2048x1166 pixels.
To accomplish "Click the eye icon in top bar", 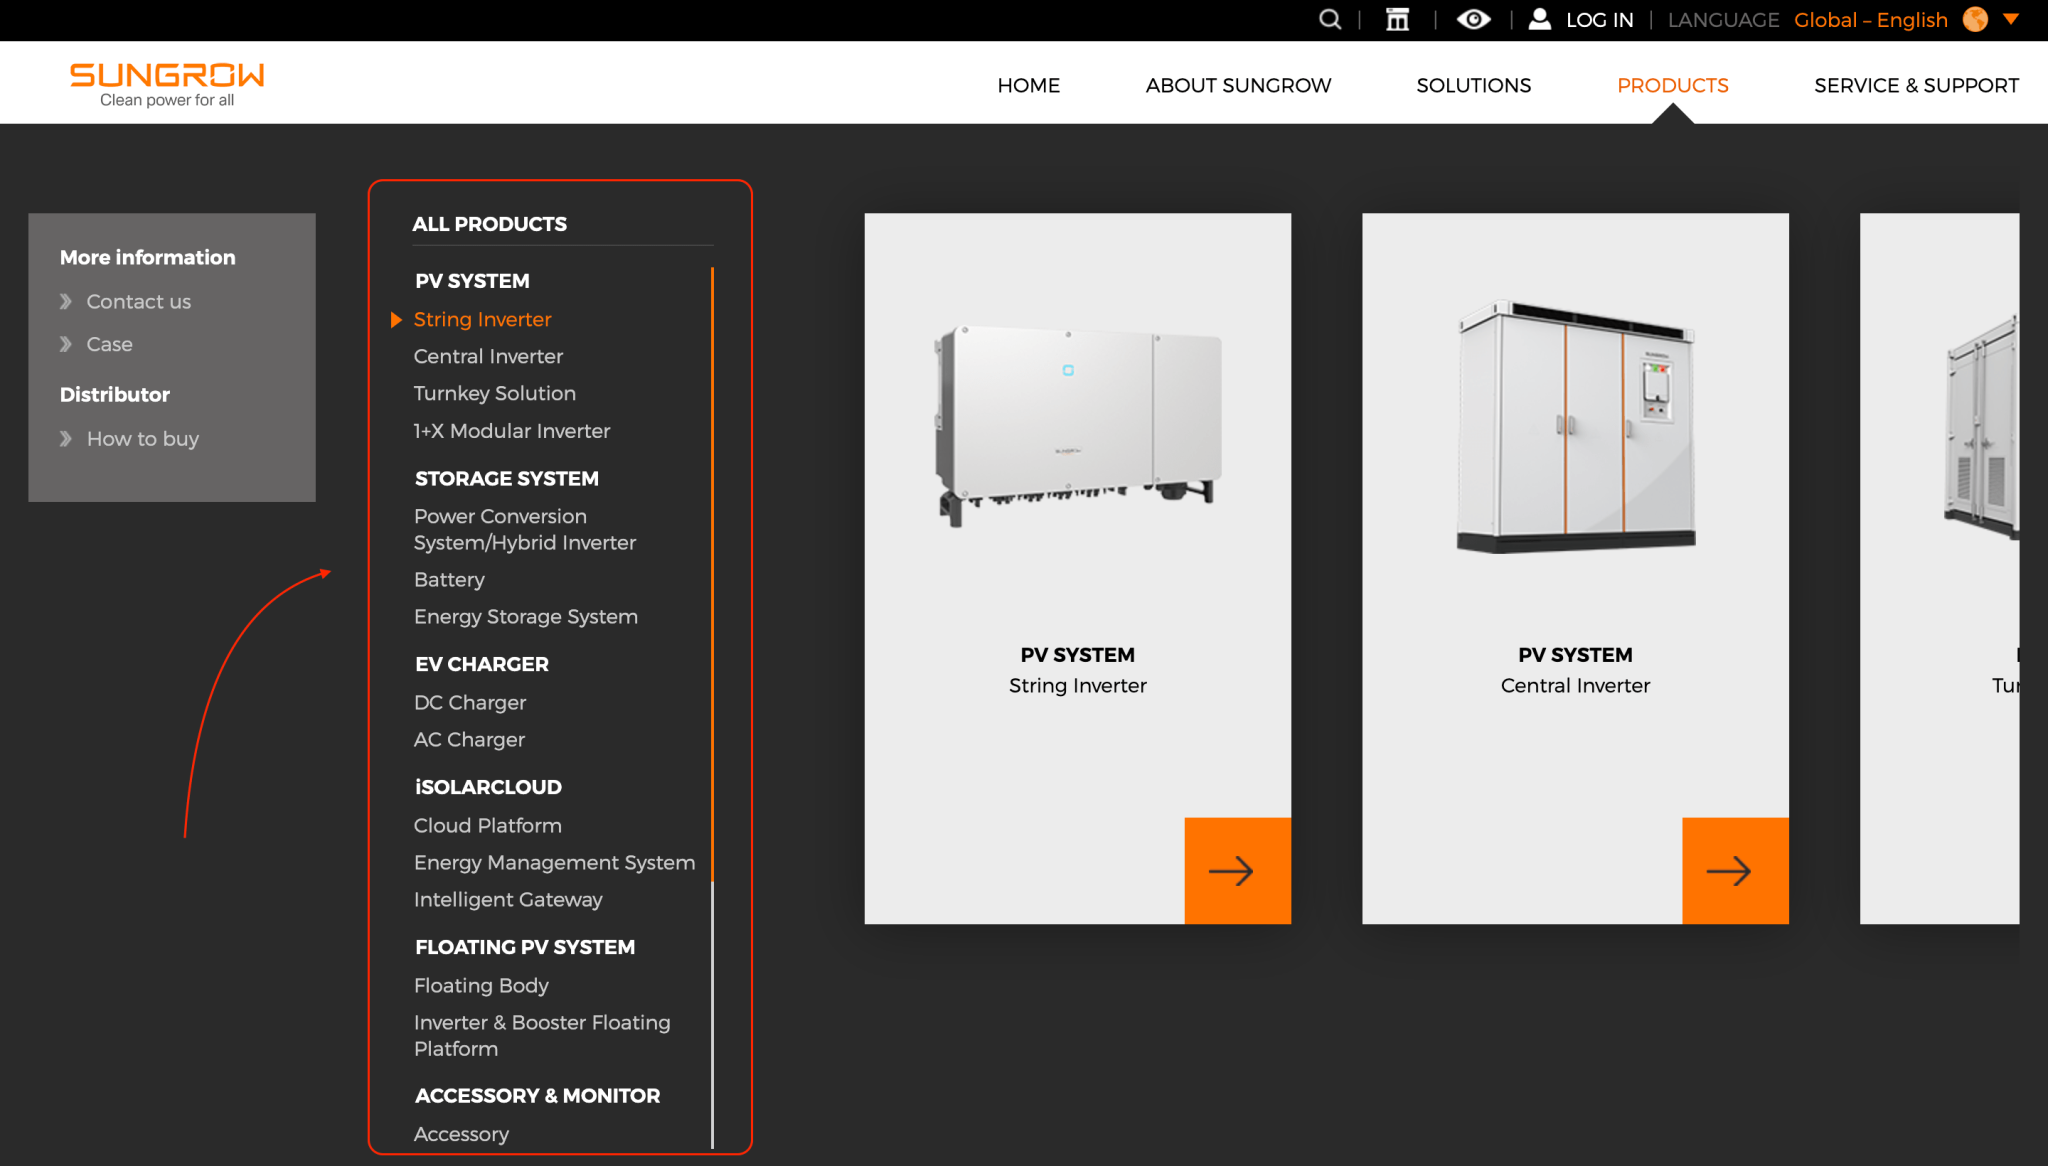I will coord(1473,19).
